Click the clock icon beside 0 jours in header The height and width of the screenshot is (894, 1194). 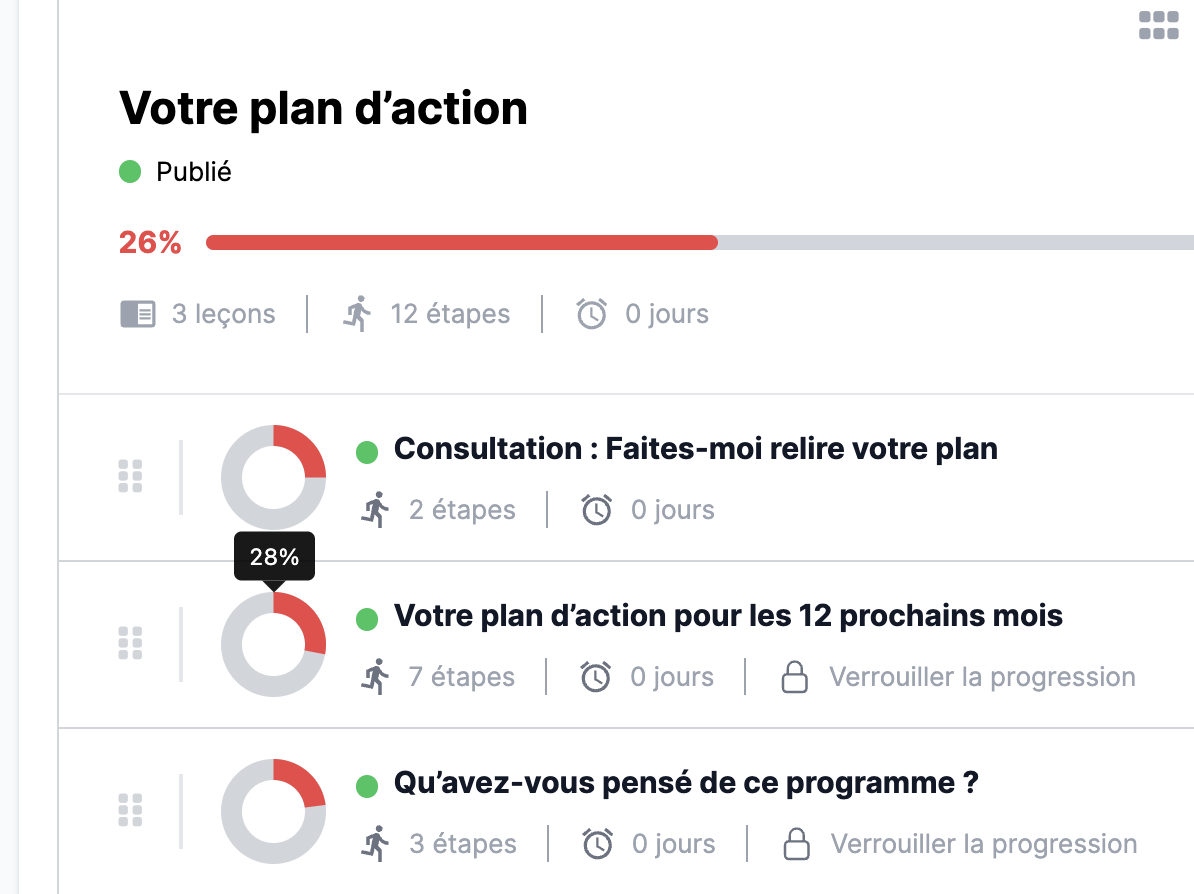[x=591, y=314]
